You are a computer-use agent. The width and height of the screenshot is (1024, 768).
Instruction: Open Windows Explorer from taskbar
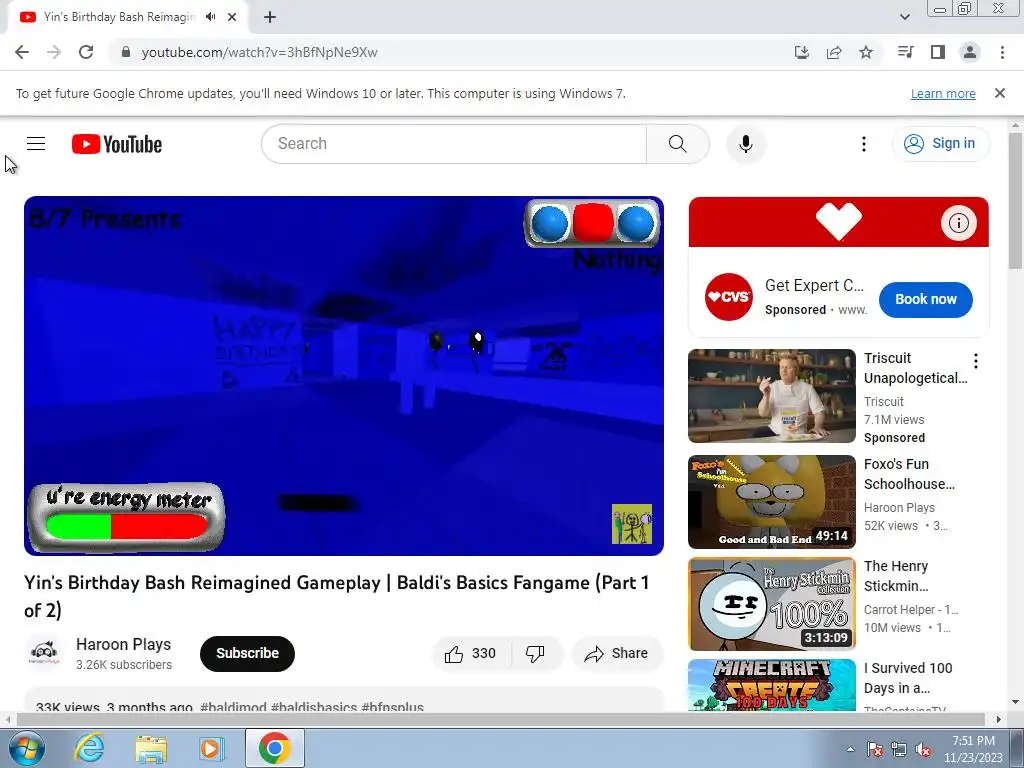pos(151,748)
